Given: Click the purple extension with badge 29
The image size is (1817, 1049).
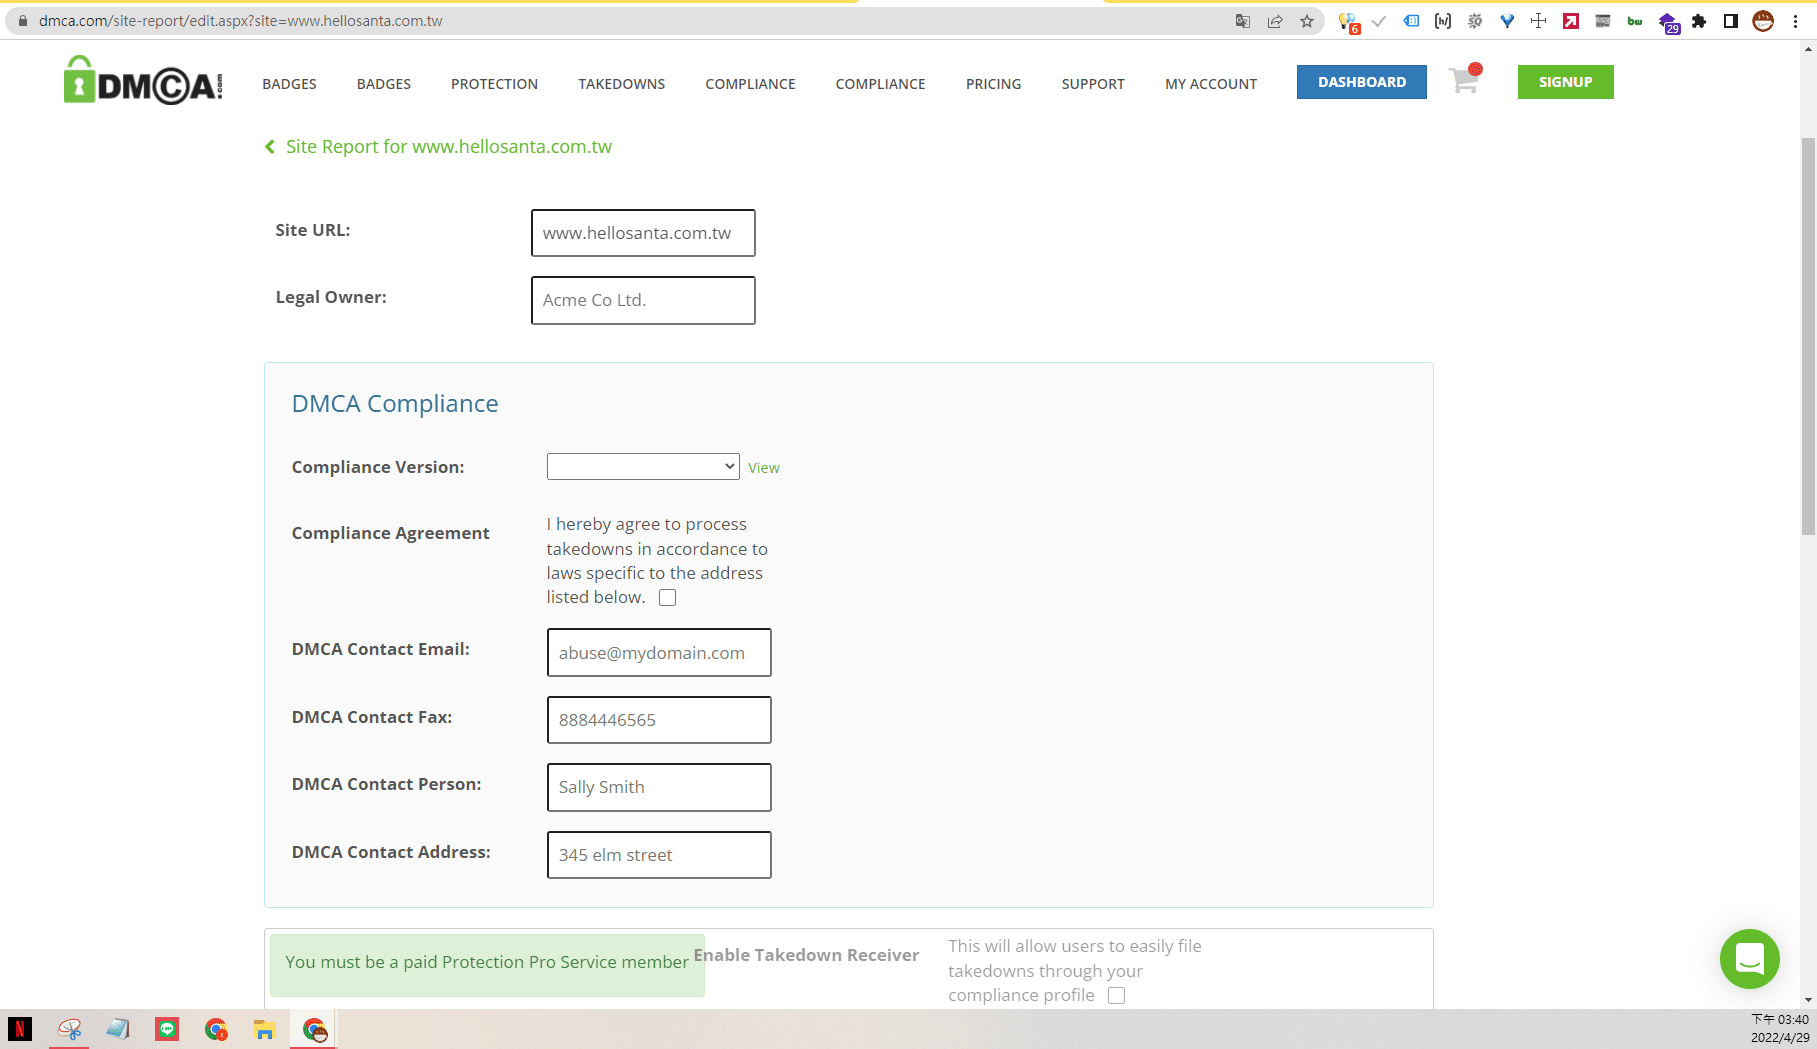Looking at the screenshot, I should click(1668, 22).
